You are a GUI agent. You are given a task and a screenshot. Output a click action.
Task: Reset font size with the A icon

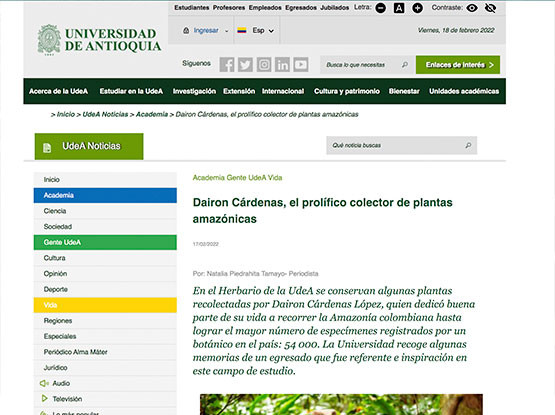pos(399,8)
